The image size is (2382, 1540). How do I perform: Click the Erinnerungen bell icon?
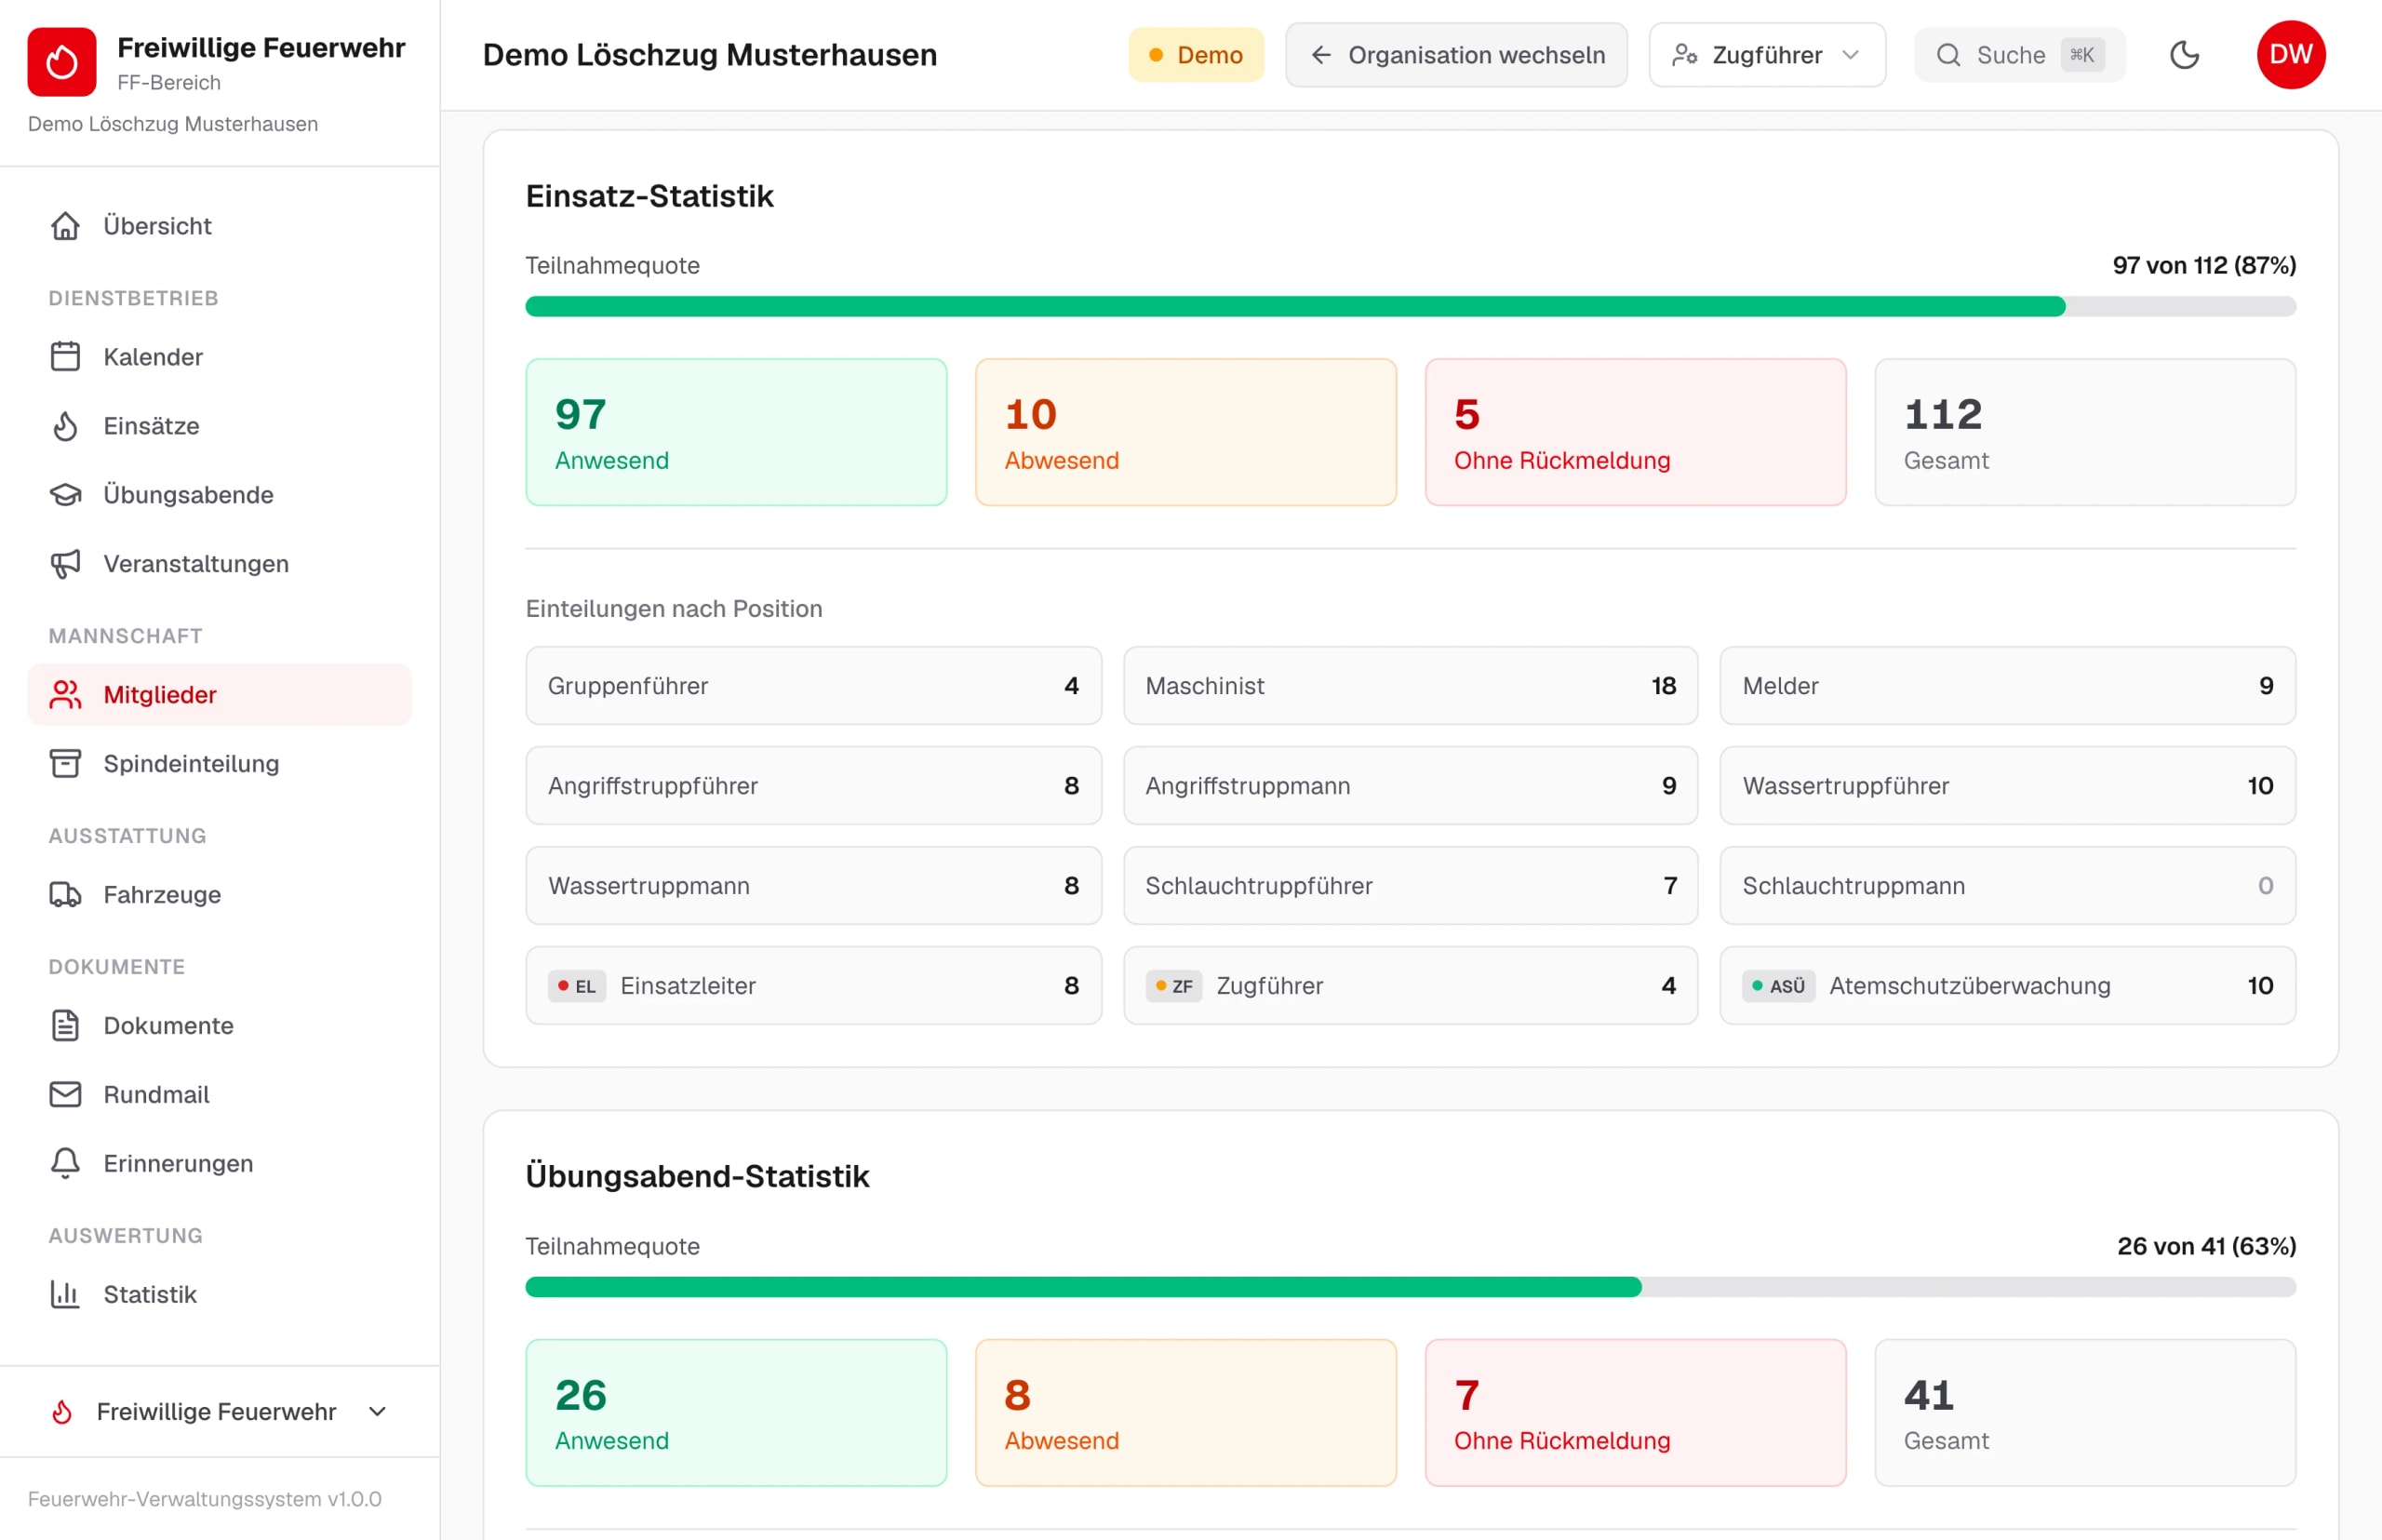pyautogui.click(x=66, y=1164)
